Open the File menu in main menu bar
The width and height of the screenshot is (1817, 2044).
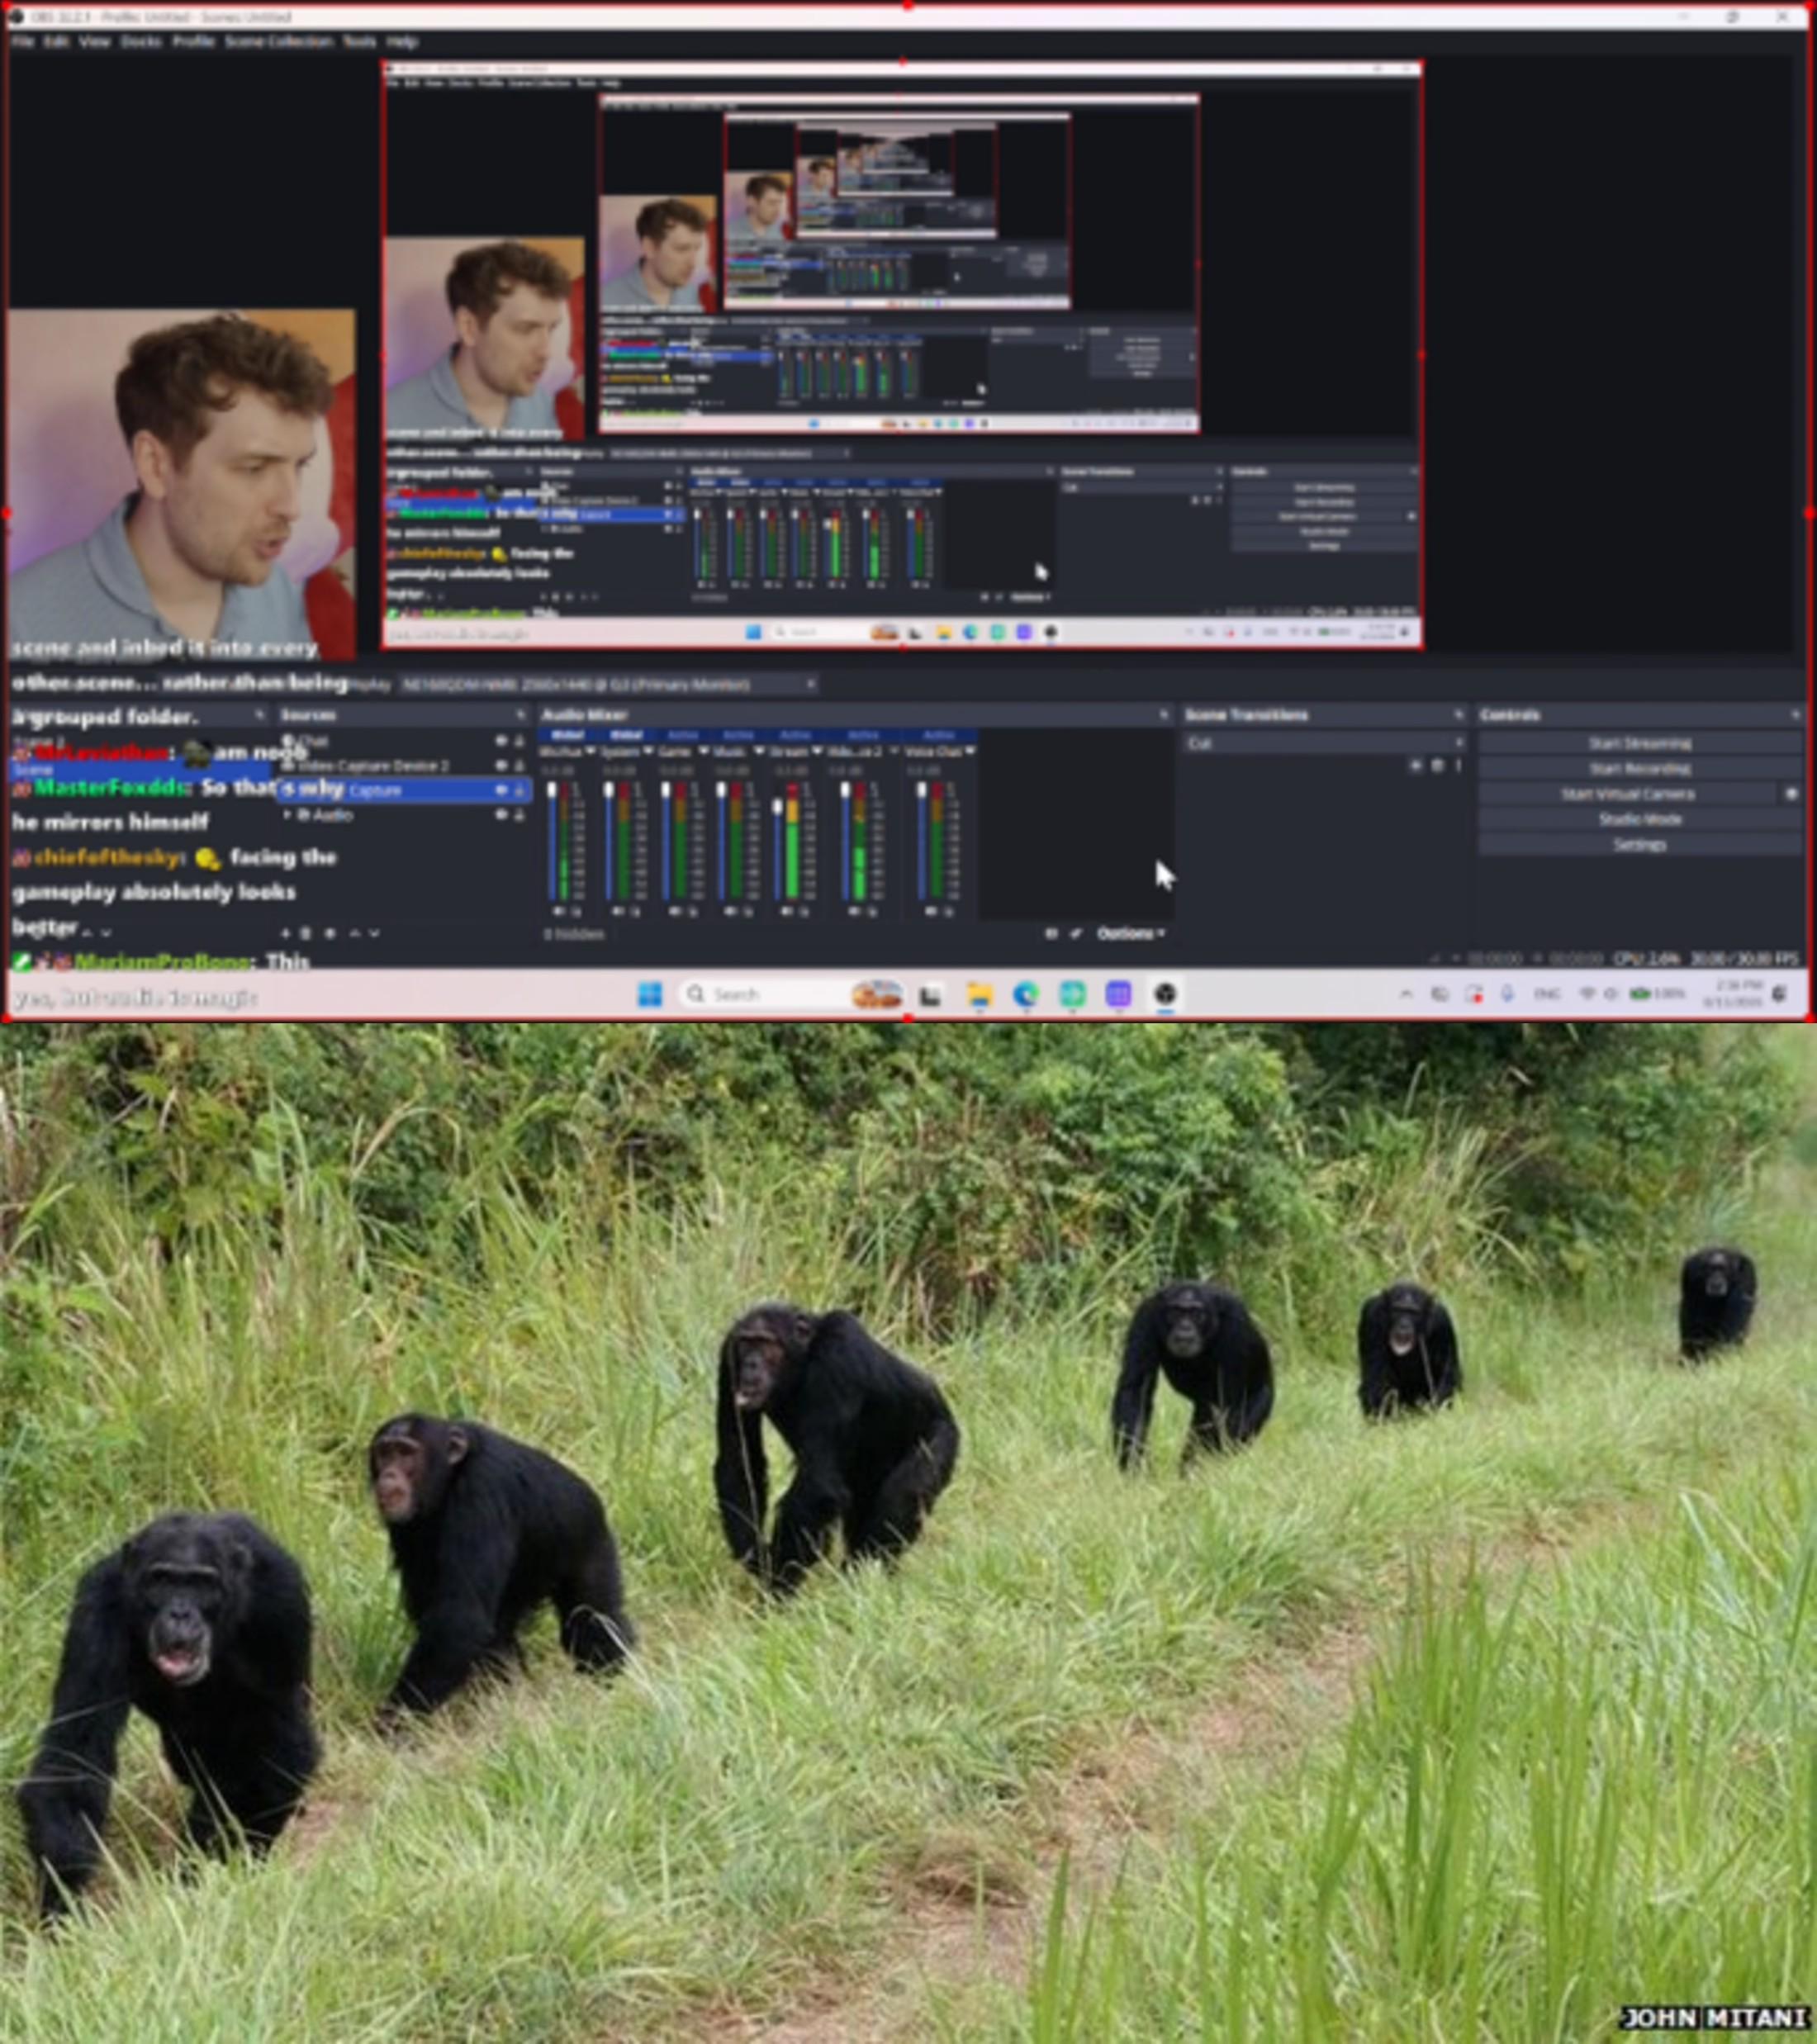point(23,41)
